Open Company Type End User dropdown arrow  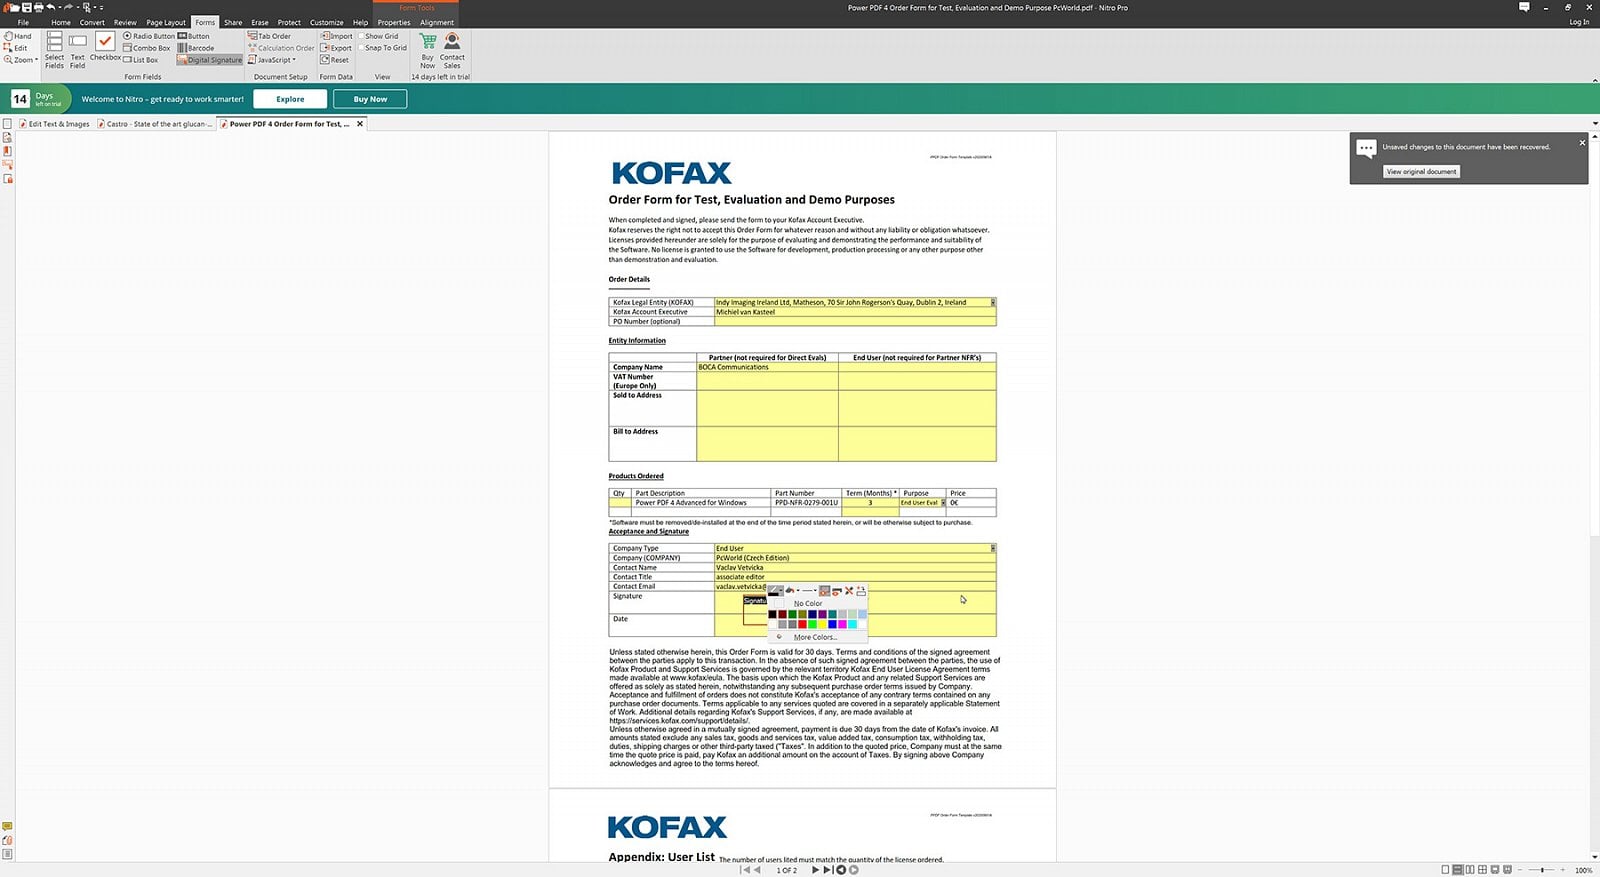pos(993,548)
